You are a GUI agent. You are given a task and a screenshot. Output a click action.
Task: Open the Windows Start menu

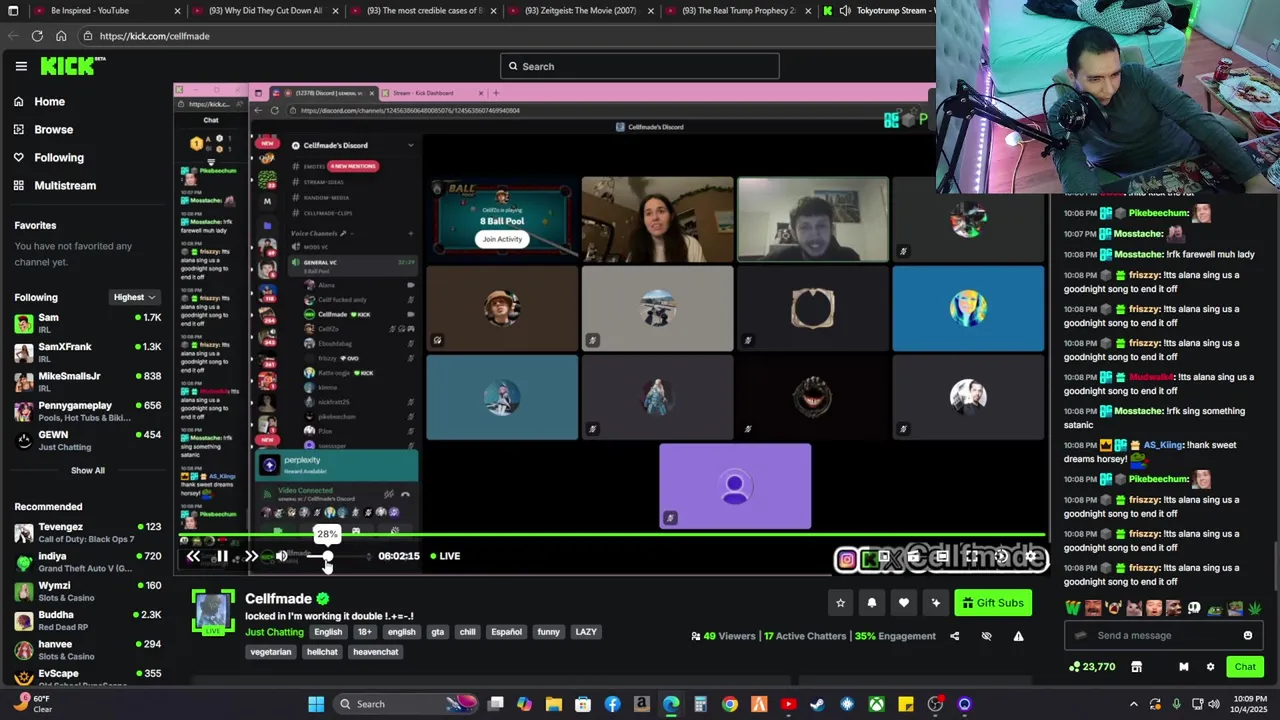[x=316, y=704]
